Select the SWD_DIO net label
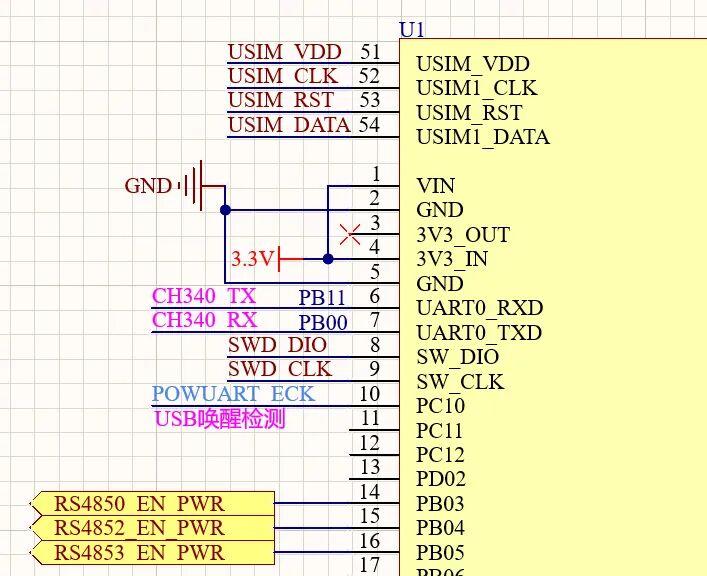707x576 pixels. click(x=277, y=345)
